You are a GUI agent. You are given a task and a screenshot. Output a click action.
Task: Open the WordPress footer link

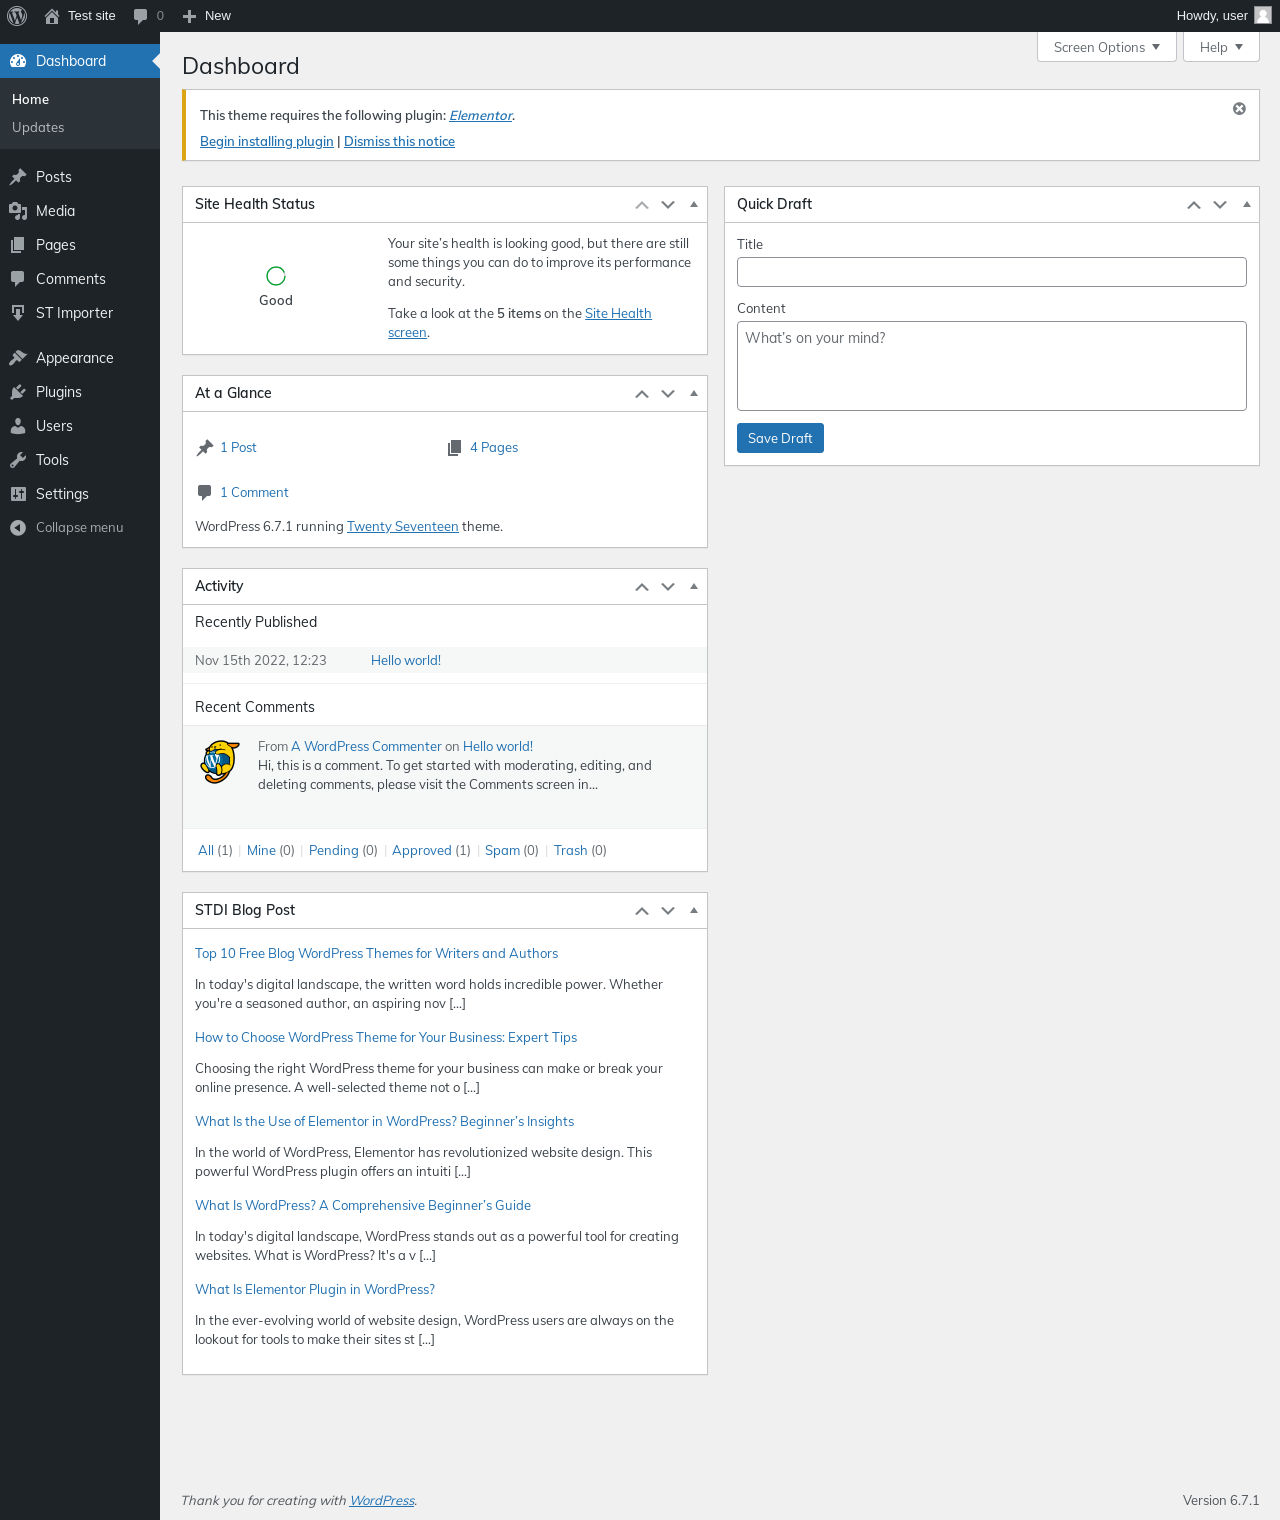pyautogui.click(x=382, y=1501)
